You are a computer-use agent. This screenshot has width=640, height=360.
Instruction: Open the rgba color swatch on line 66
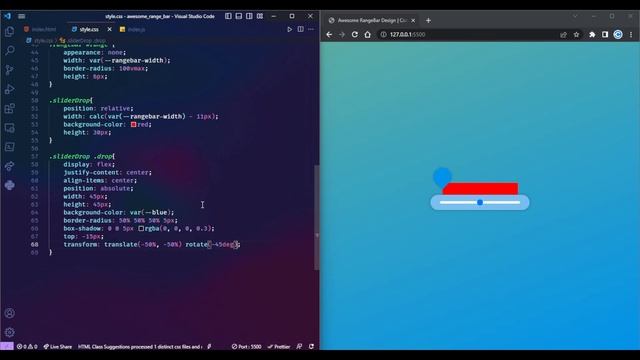(141, 229)
